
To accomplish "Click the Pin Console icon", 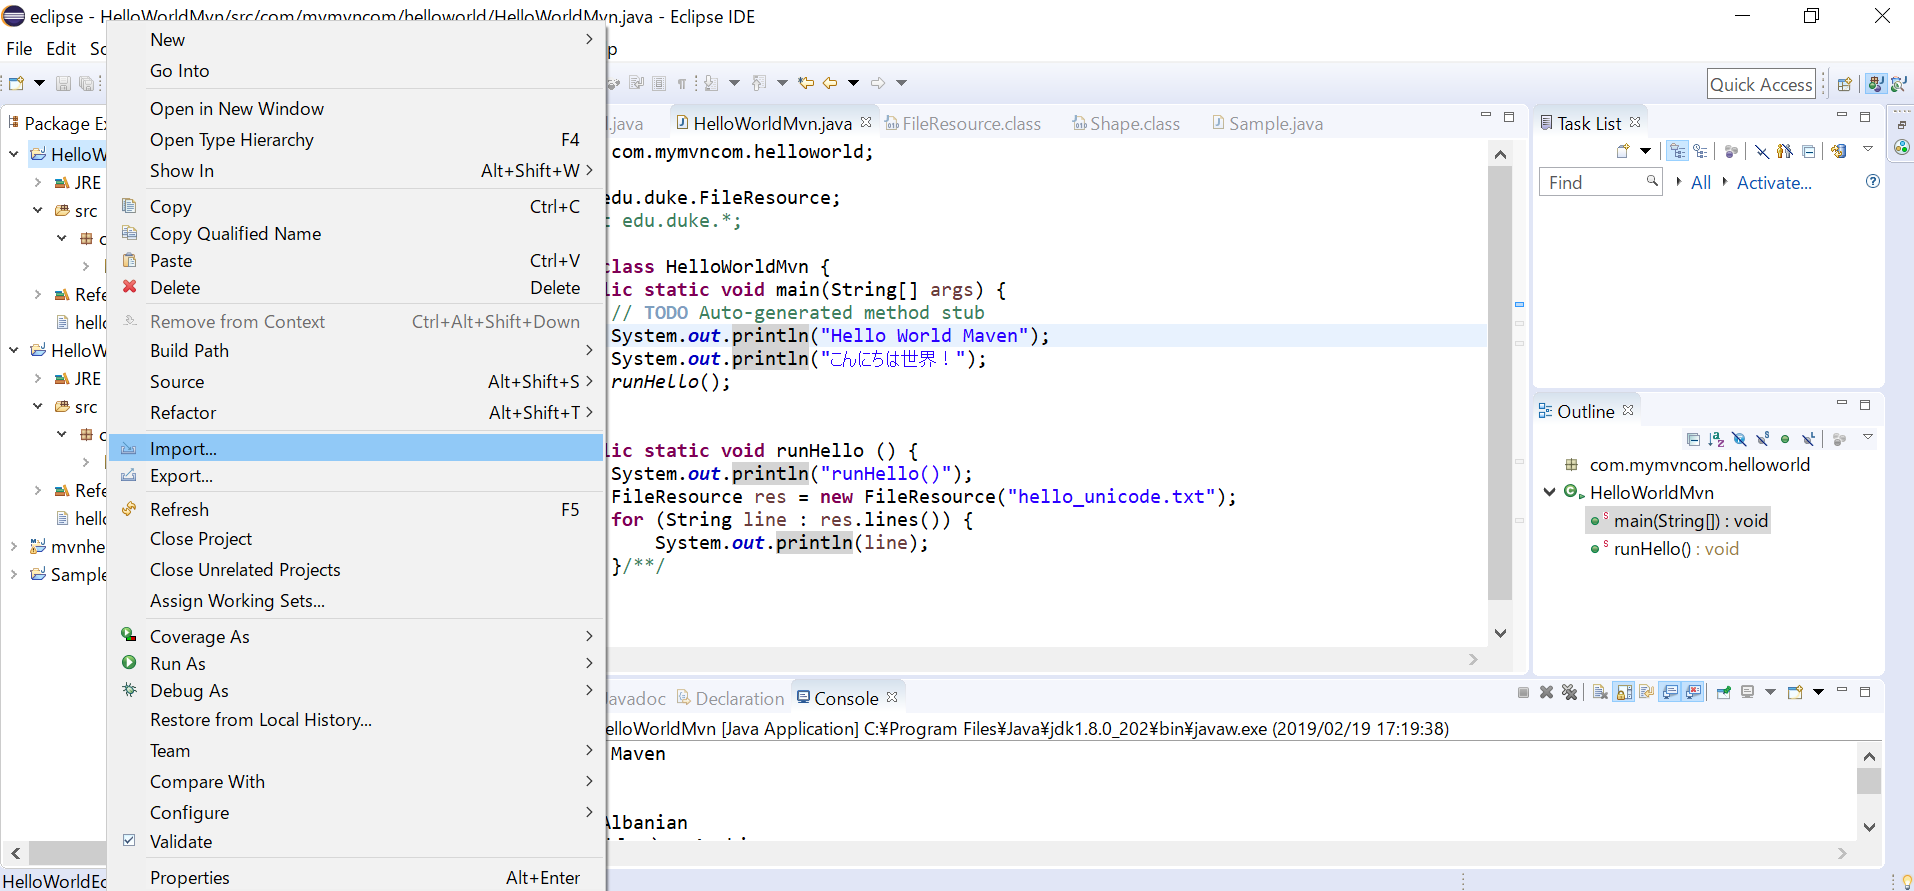I will pos(1724,692).
